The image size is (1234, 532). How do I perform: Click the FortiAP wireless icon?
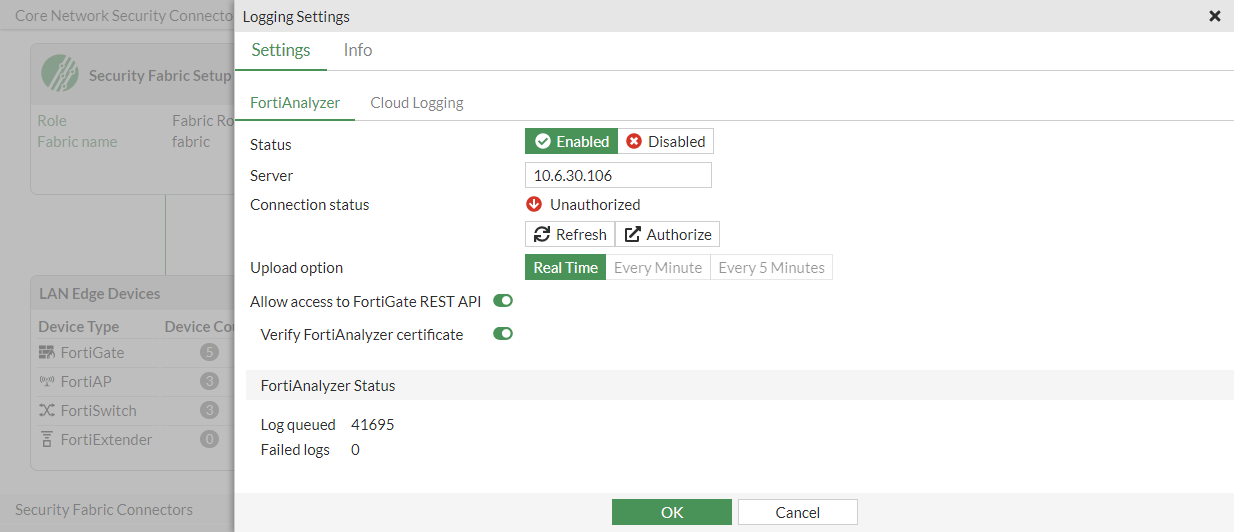(46, 382)
